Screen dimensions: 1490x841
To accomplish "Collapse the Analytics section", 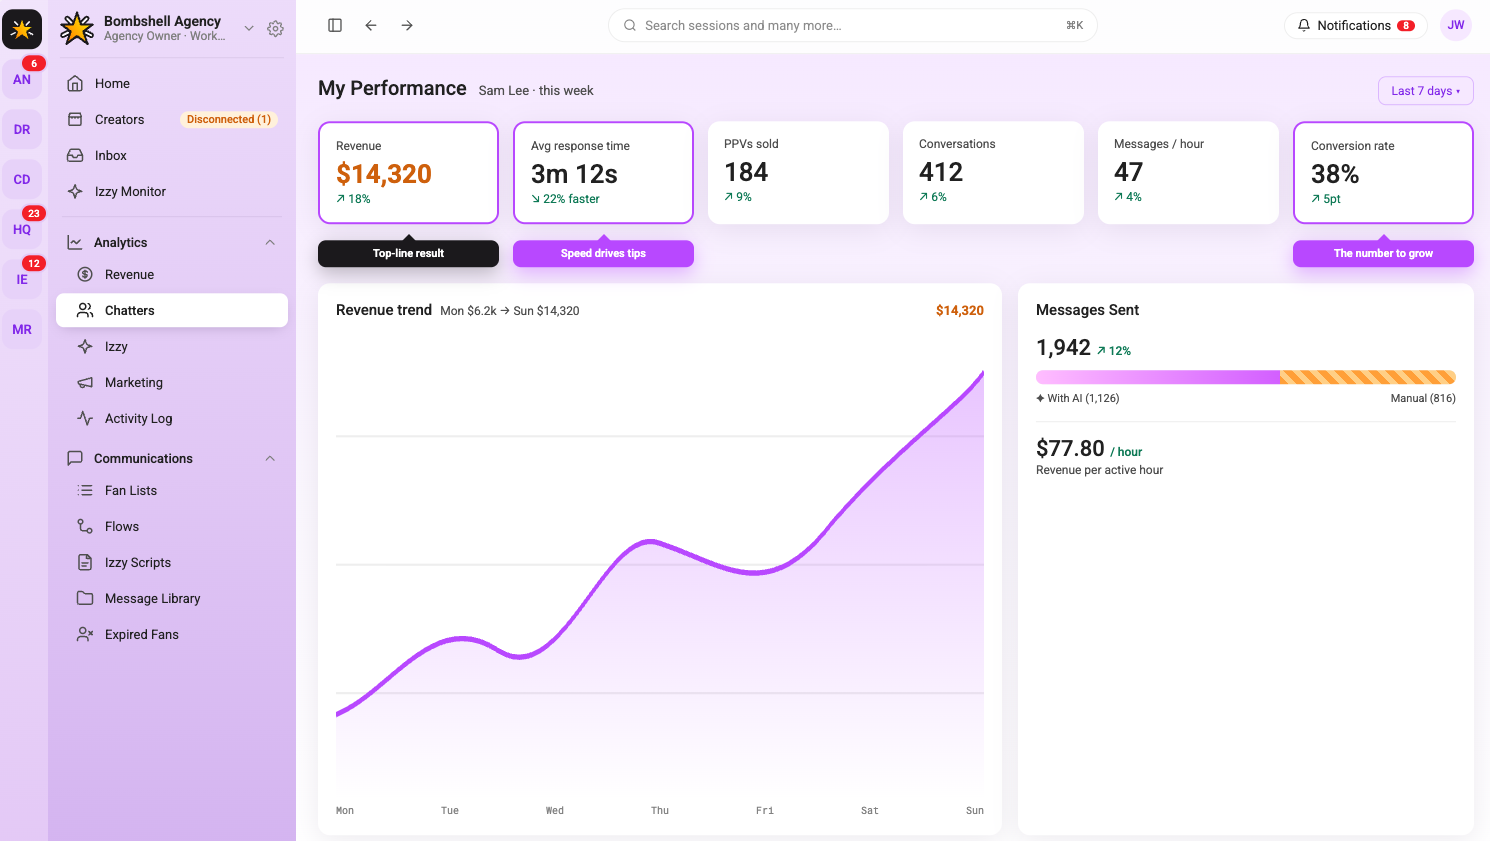I will 270,242.
